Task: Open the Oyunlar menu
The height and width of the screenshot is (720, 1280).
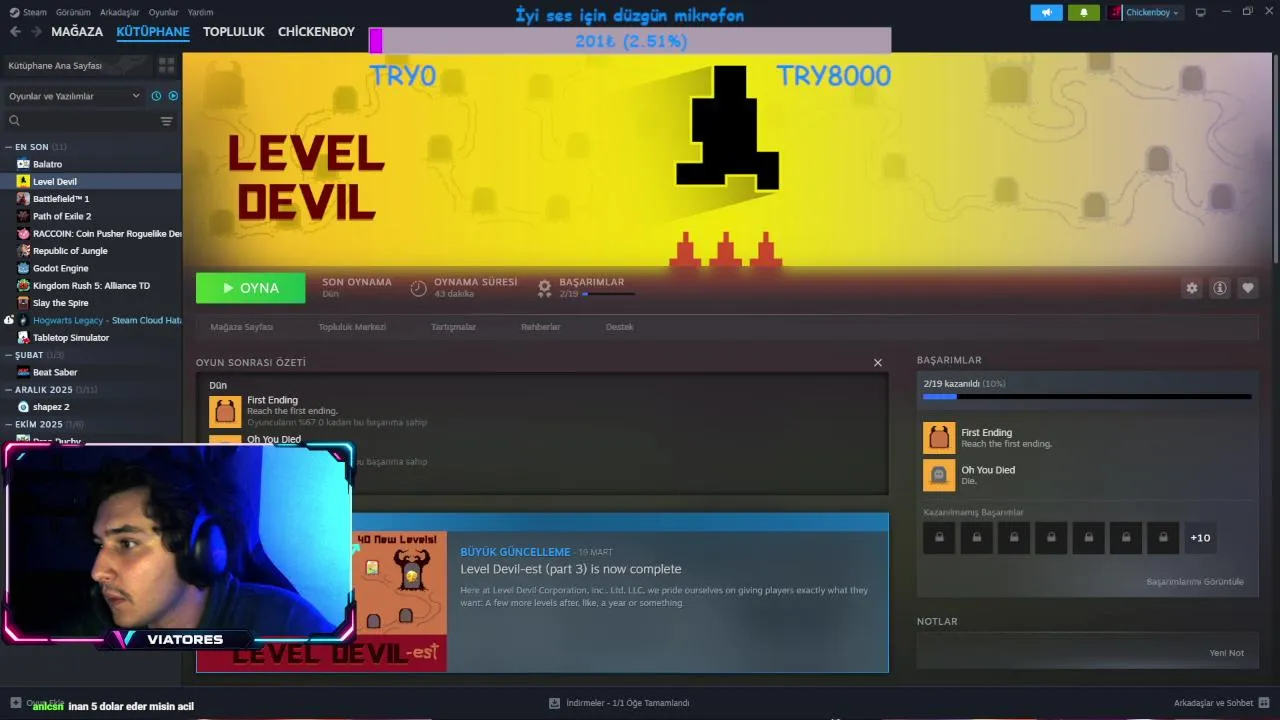Action: [x=164, y=12]
